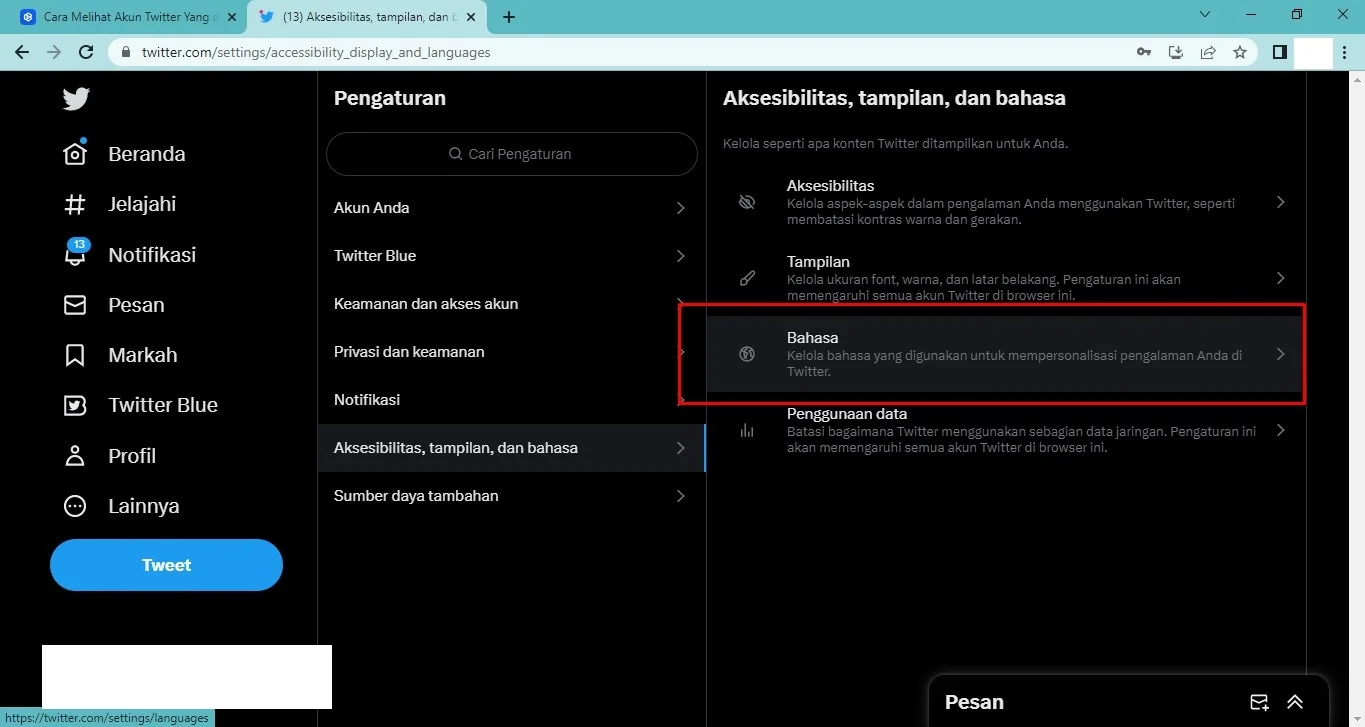This screenshot has width=1365, height=727.
Task: Open Notifikasi settings entry
Action: click(x=511, y=400)
